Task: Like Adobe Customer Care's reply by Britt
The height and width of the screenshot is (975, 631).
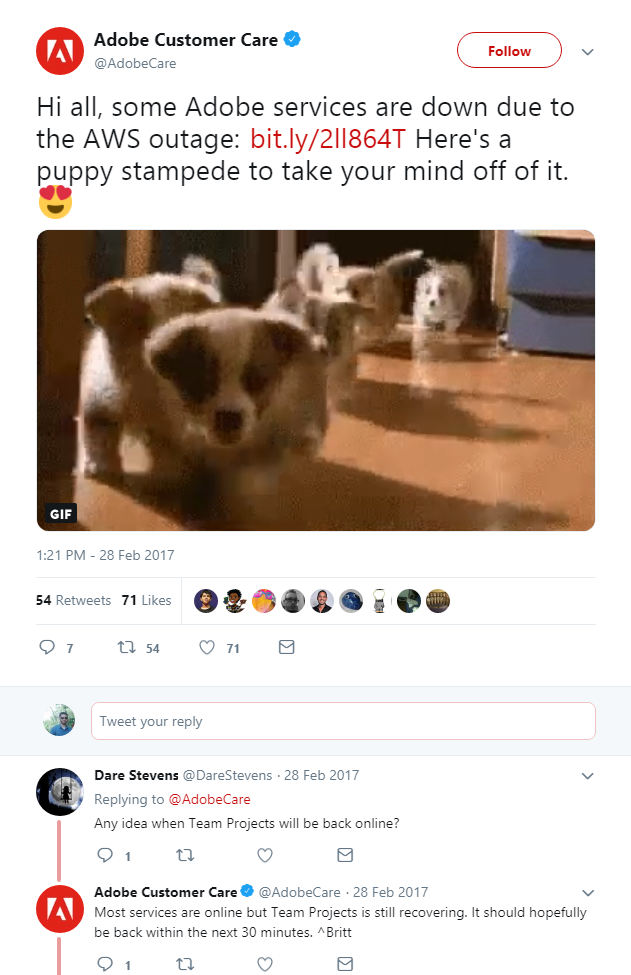Action: click(x=265, y=964)
